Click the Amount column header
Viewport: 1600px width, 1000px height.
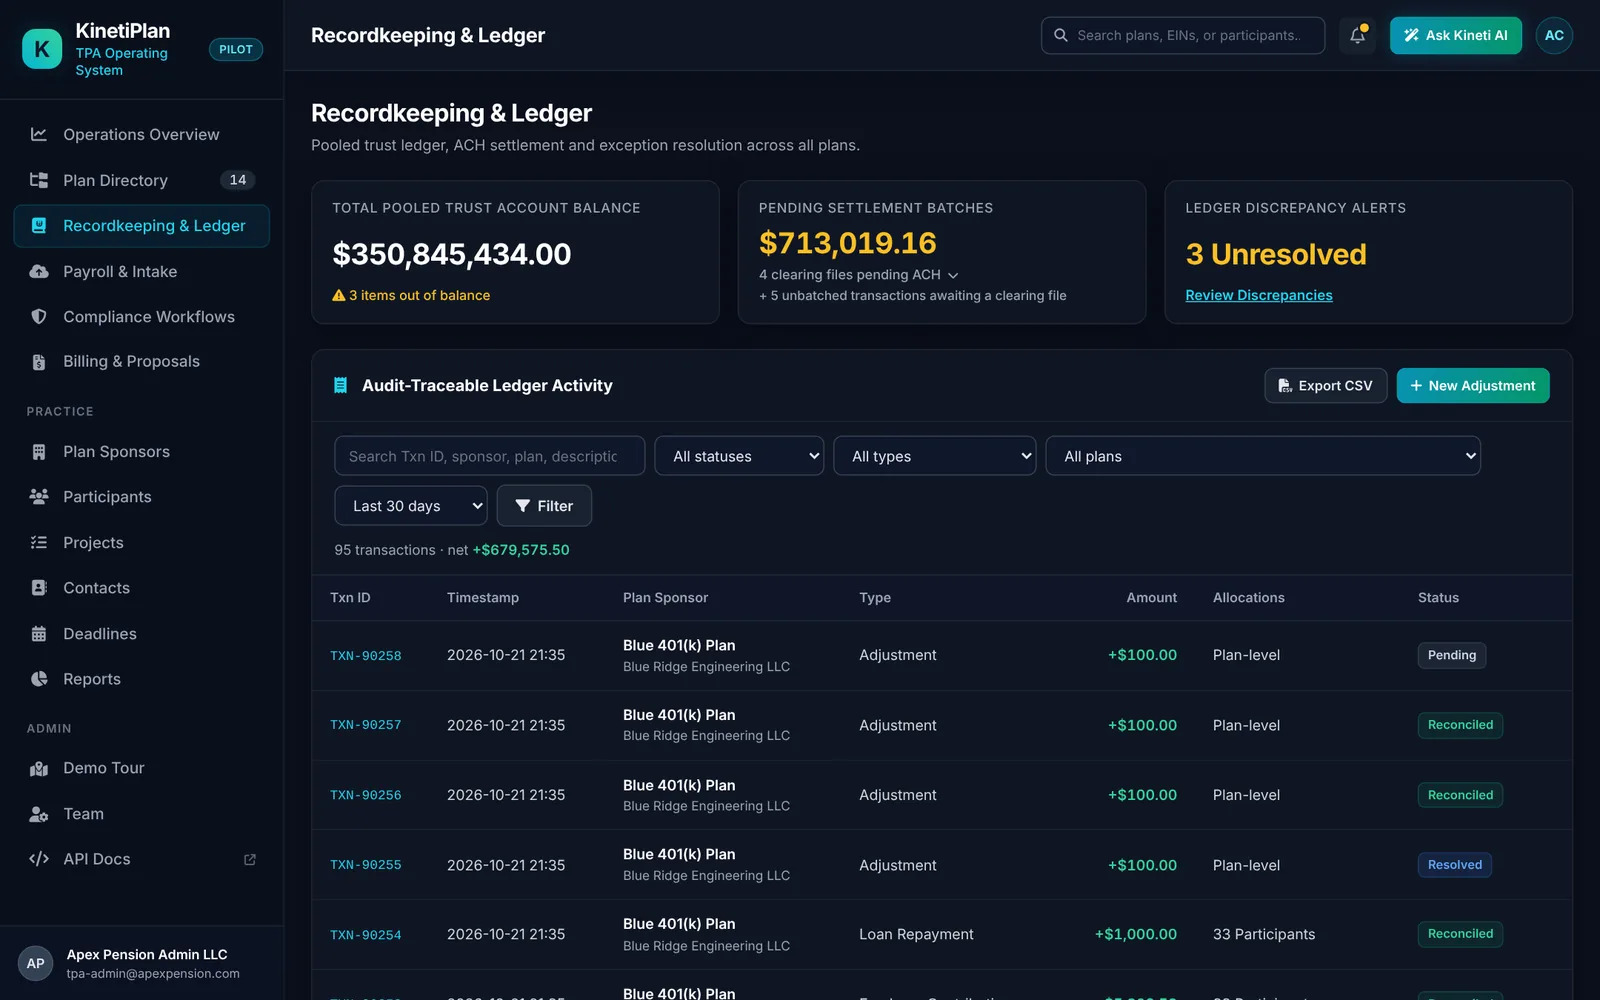coord(1152,598)
